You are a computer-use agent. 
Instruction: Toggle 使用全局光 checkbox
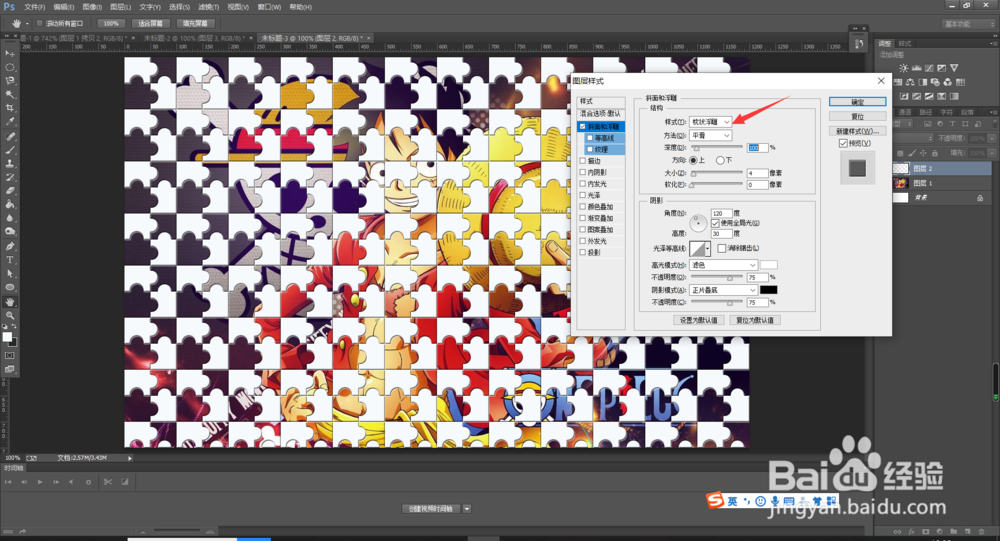[715, 223]
